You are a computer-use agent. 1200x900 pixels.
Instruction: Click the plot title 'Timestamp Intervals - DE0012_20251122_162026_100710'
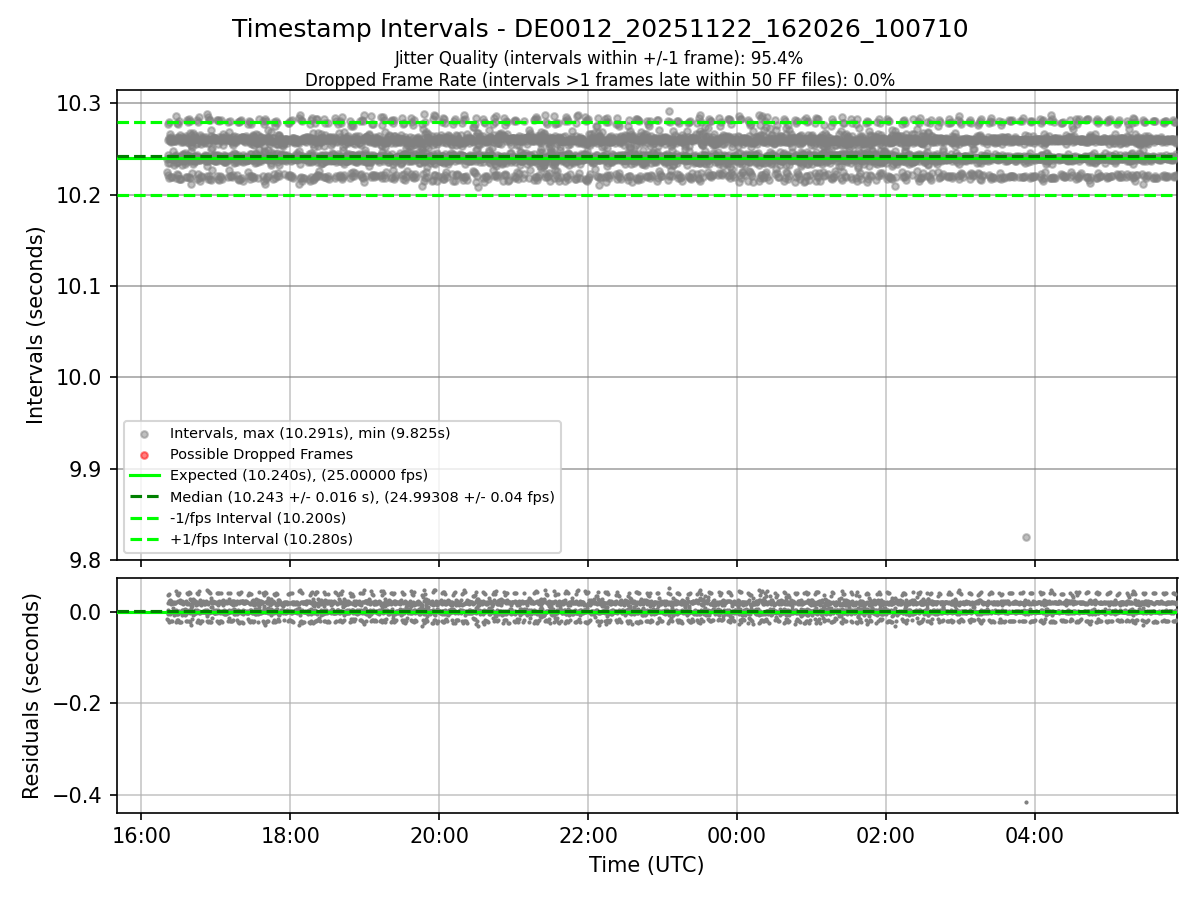pyautogui.click(x=600, y=29)
